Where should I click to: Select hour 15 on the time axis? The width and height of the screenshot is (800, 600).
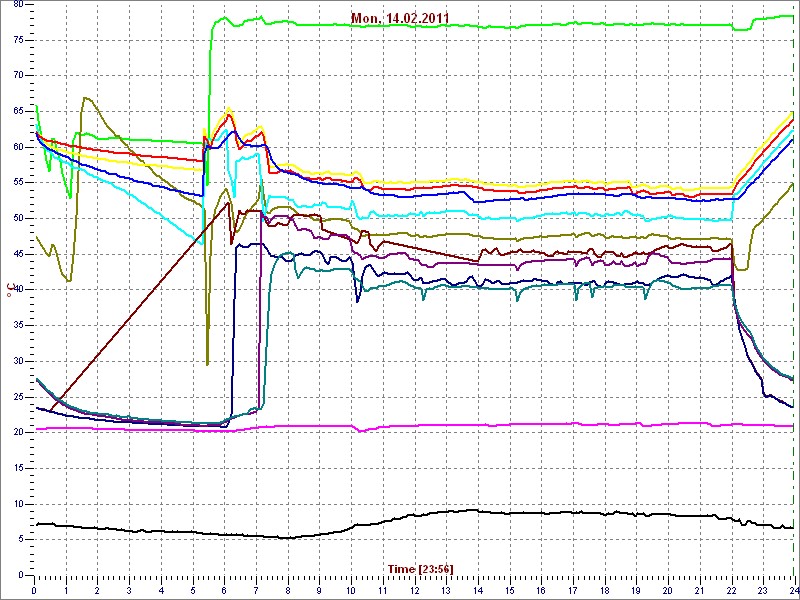tap(510, 590)
